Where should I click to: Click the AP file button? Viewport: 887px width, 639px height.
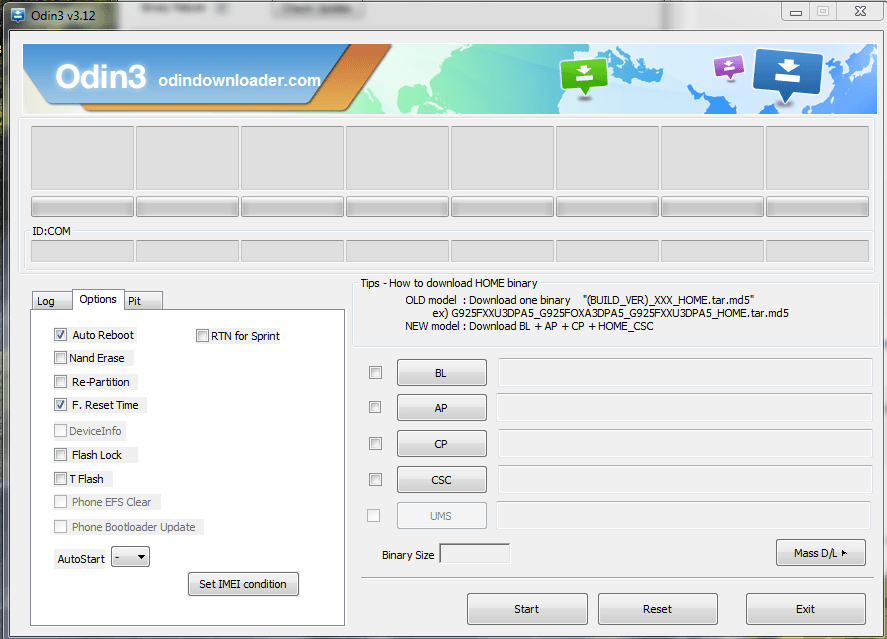pos(441,408)
